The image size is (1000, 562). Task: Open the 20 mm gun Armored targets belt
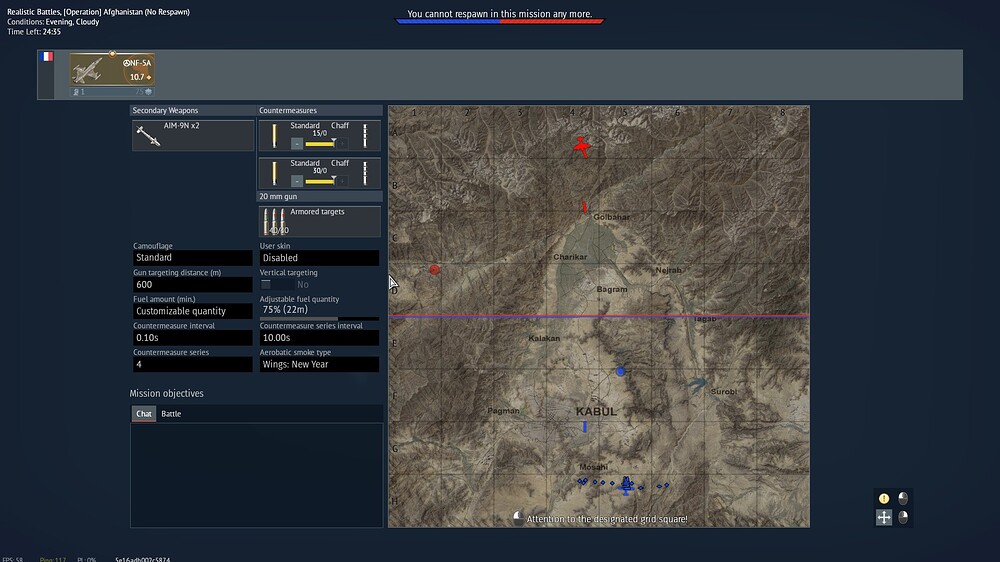(319, 221)
